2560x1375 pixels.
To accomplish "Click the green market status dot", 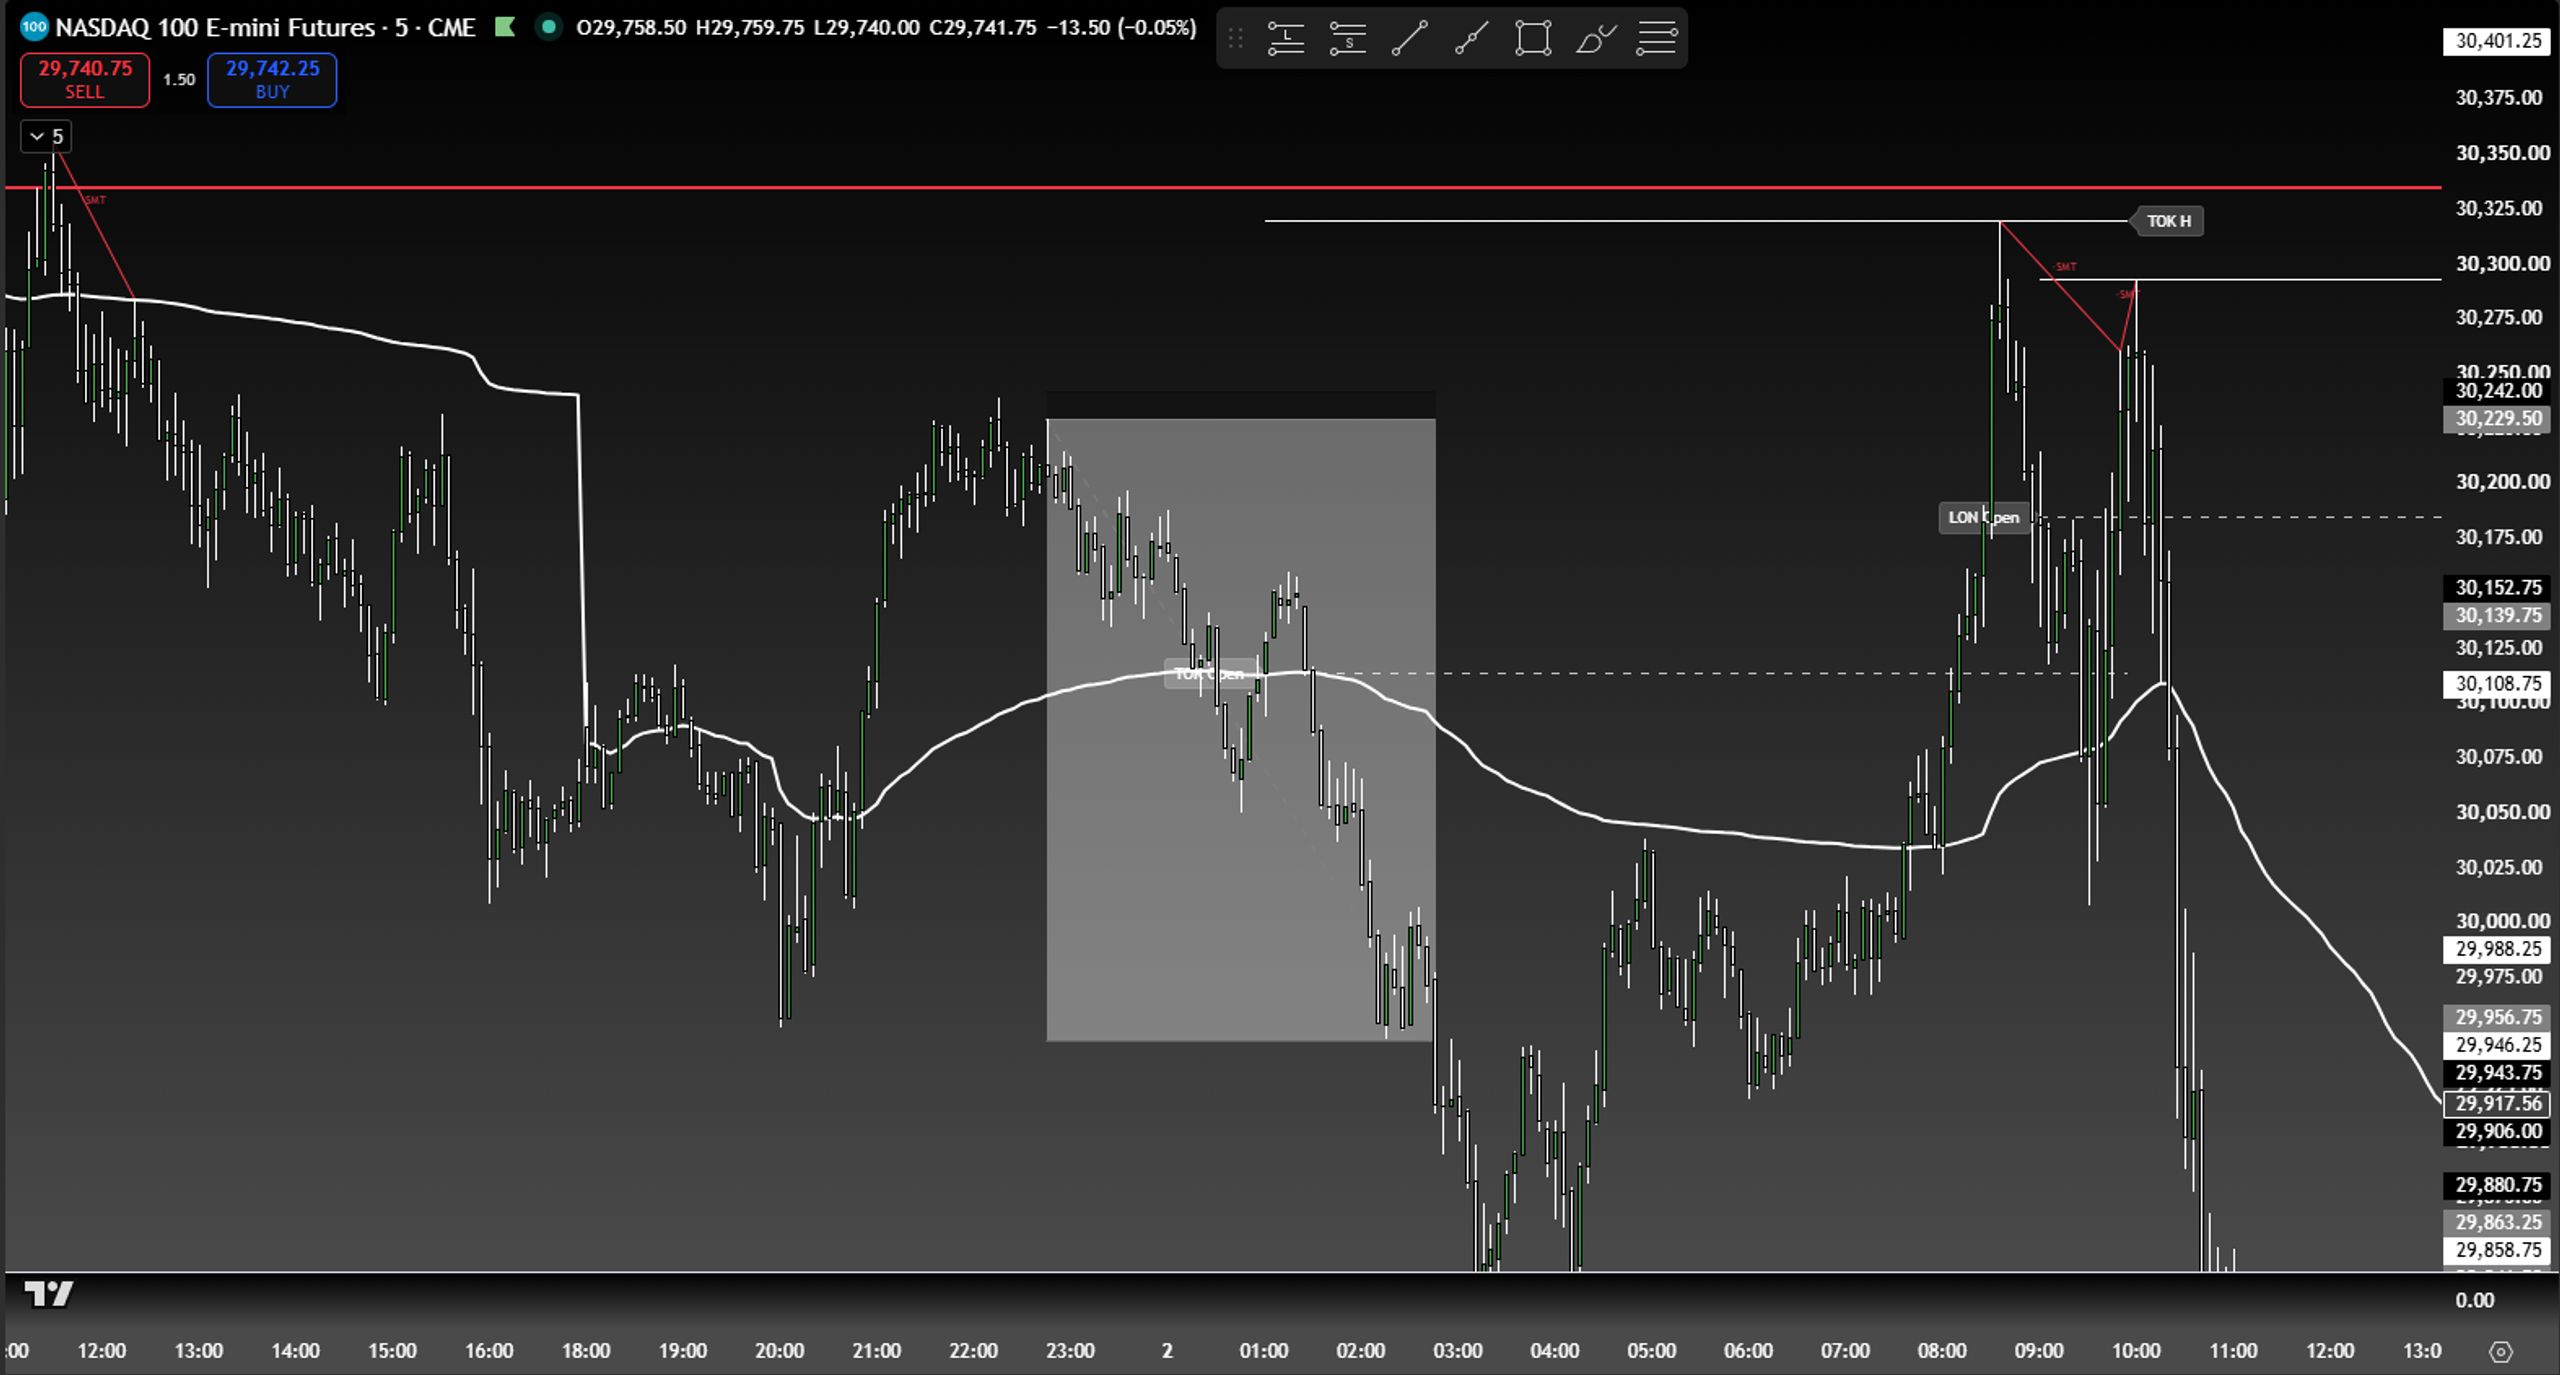I will pyautogui.click(x=548, y=27).
